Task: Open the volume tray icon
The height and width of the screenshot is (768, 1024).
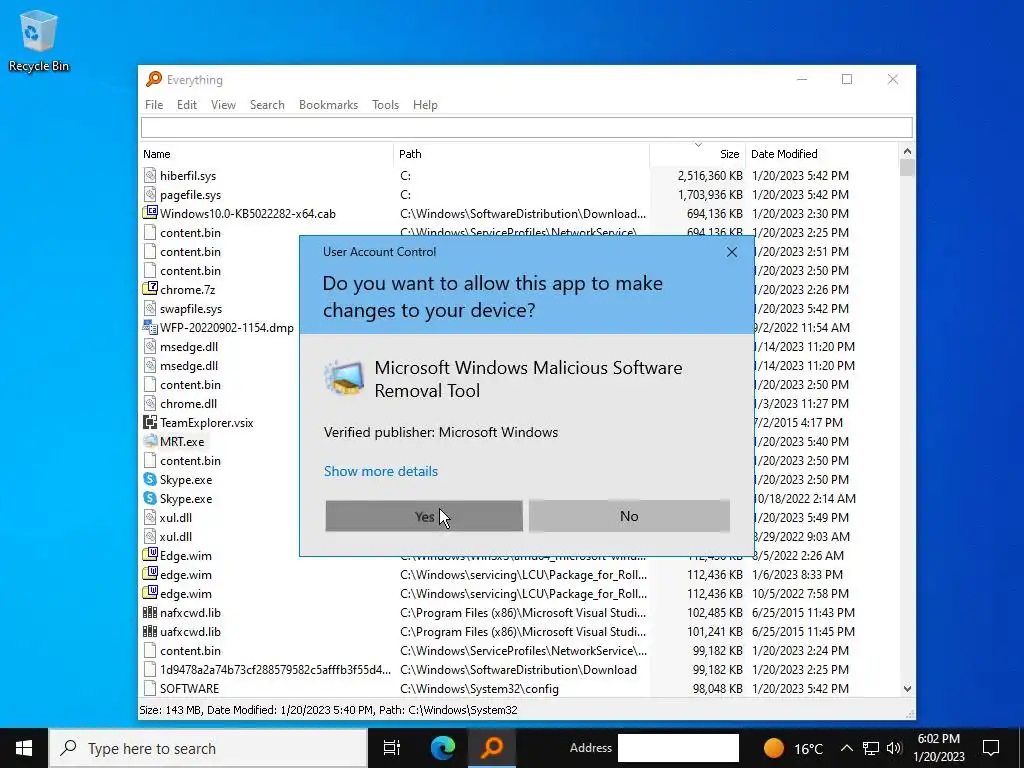Action: [894, 748]
